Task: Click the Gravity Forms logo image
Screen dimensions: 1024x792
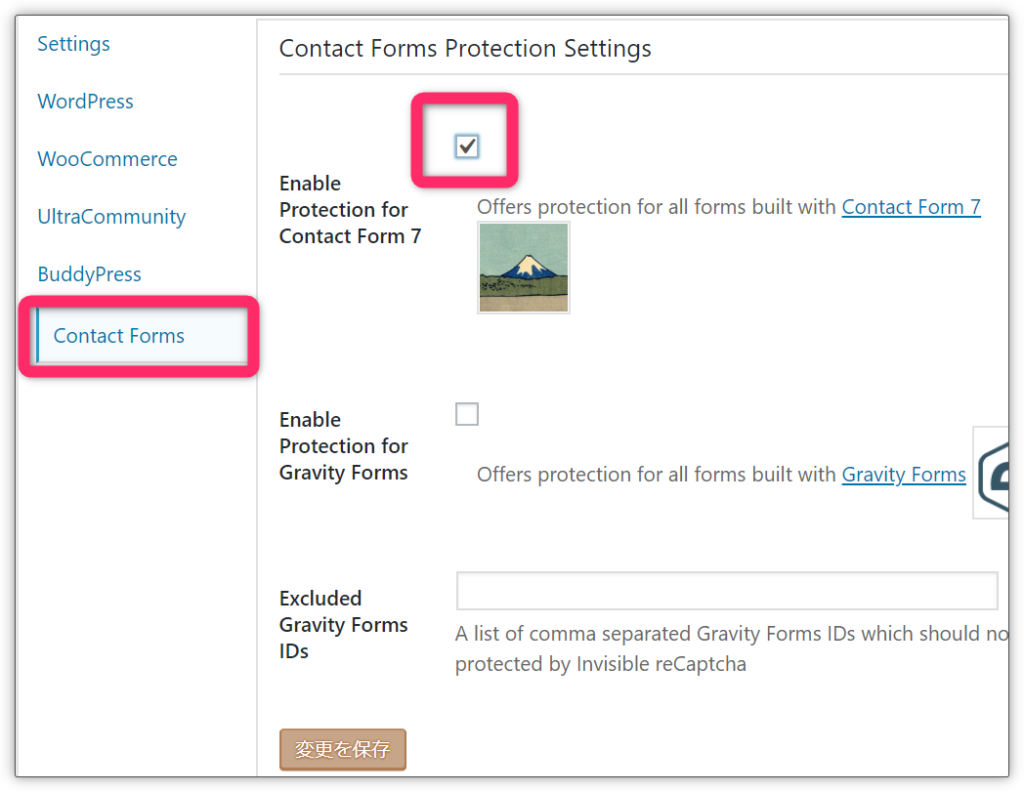Action: (993, 472)
